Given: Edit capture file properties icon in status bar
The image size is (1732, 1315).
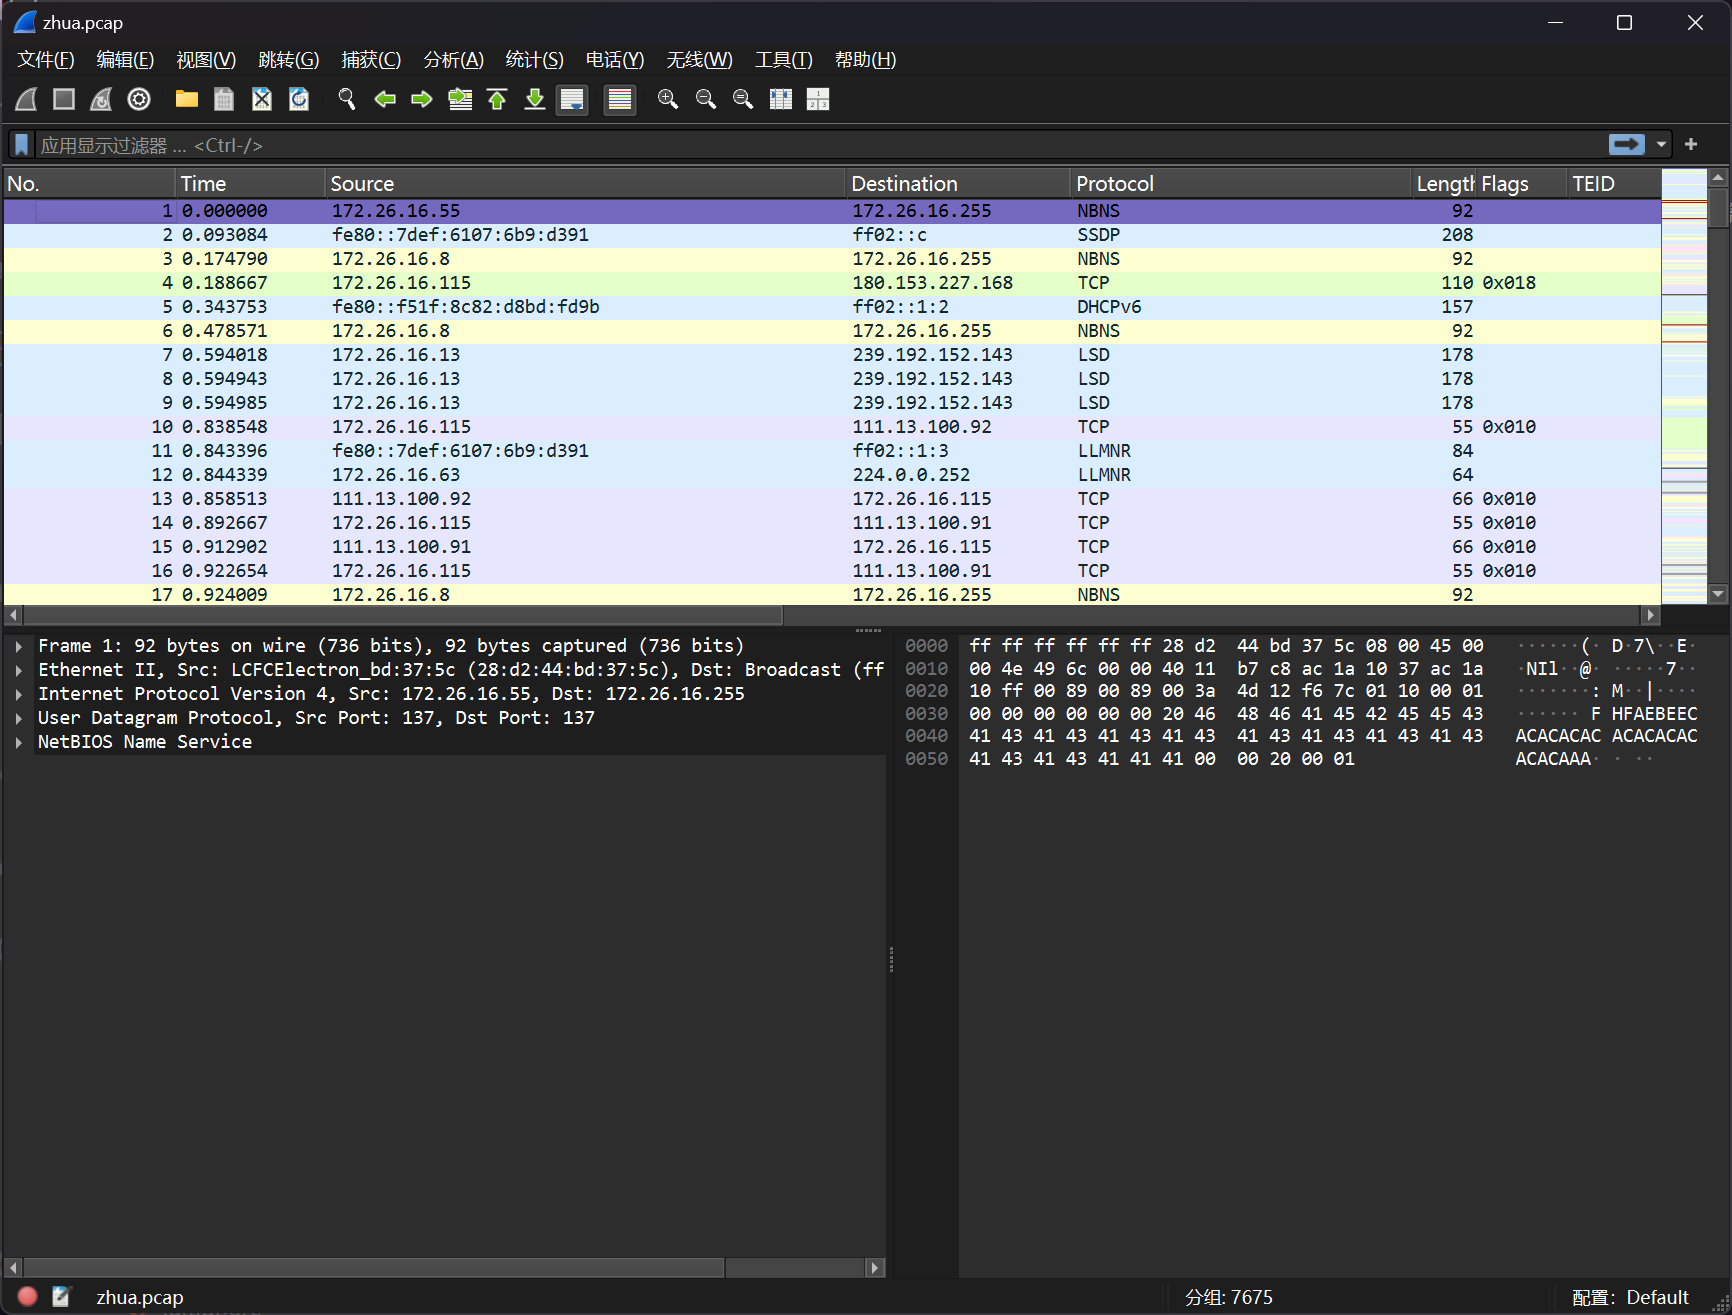Looking at the screenshot, I should pyautogui.click(x=61, y=1296).
